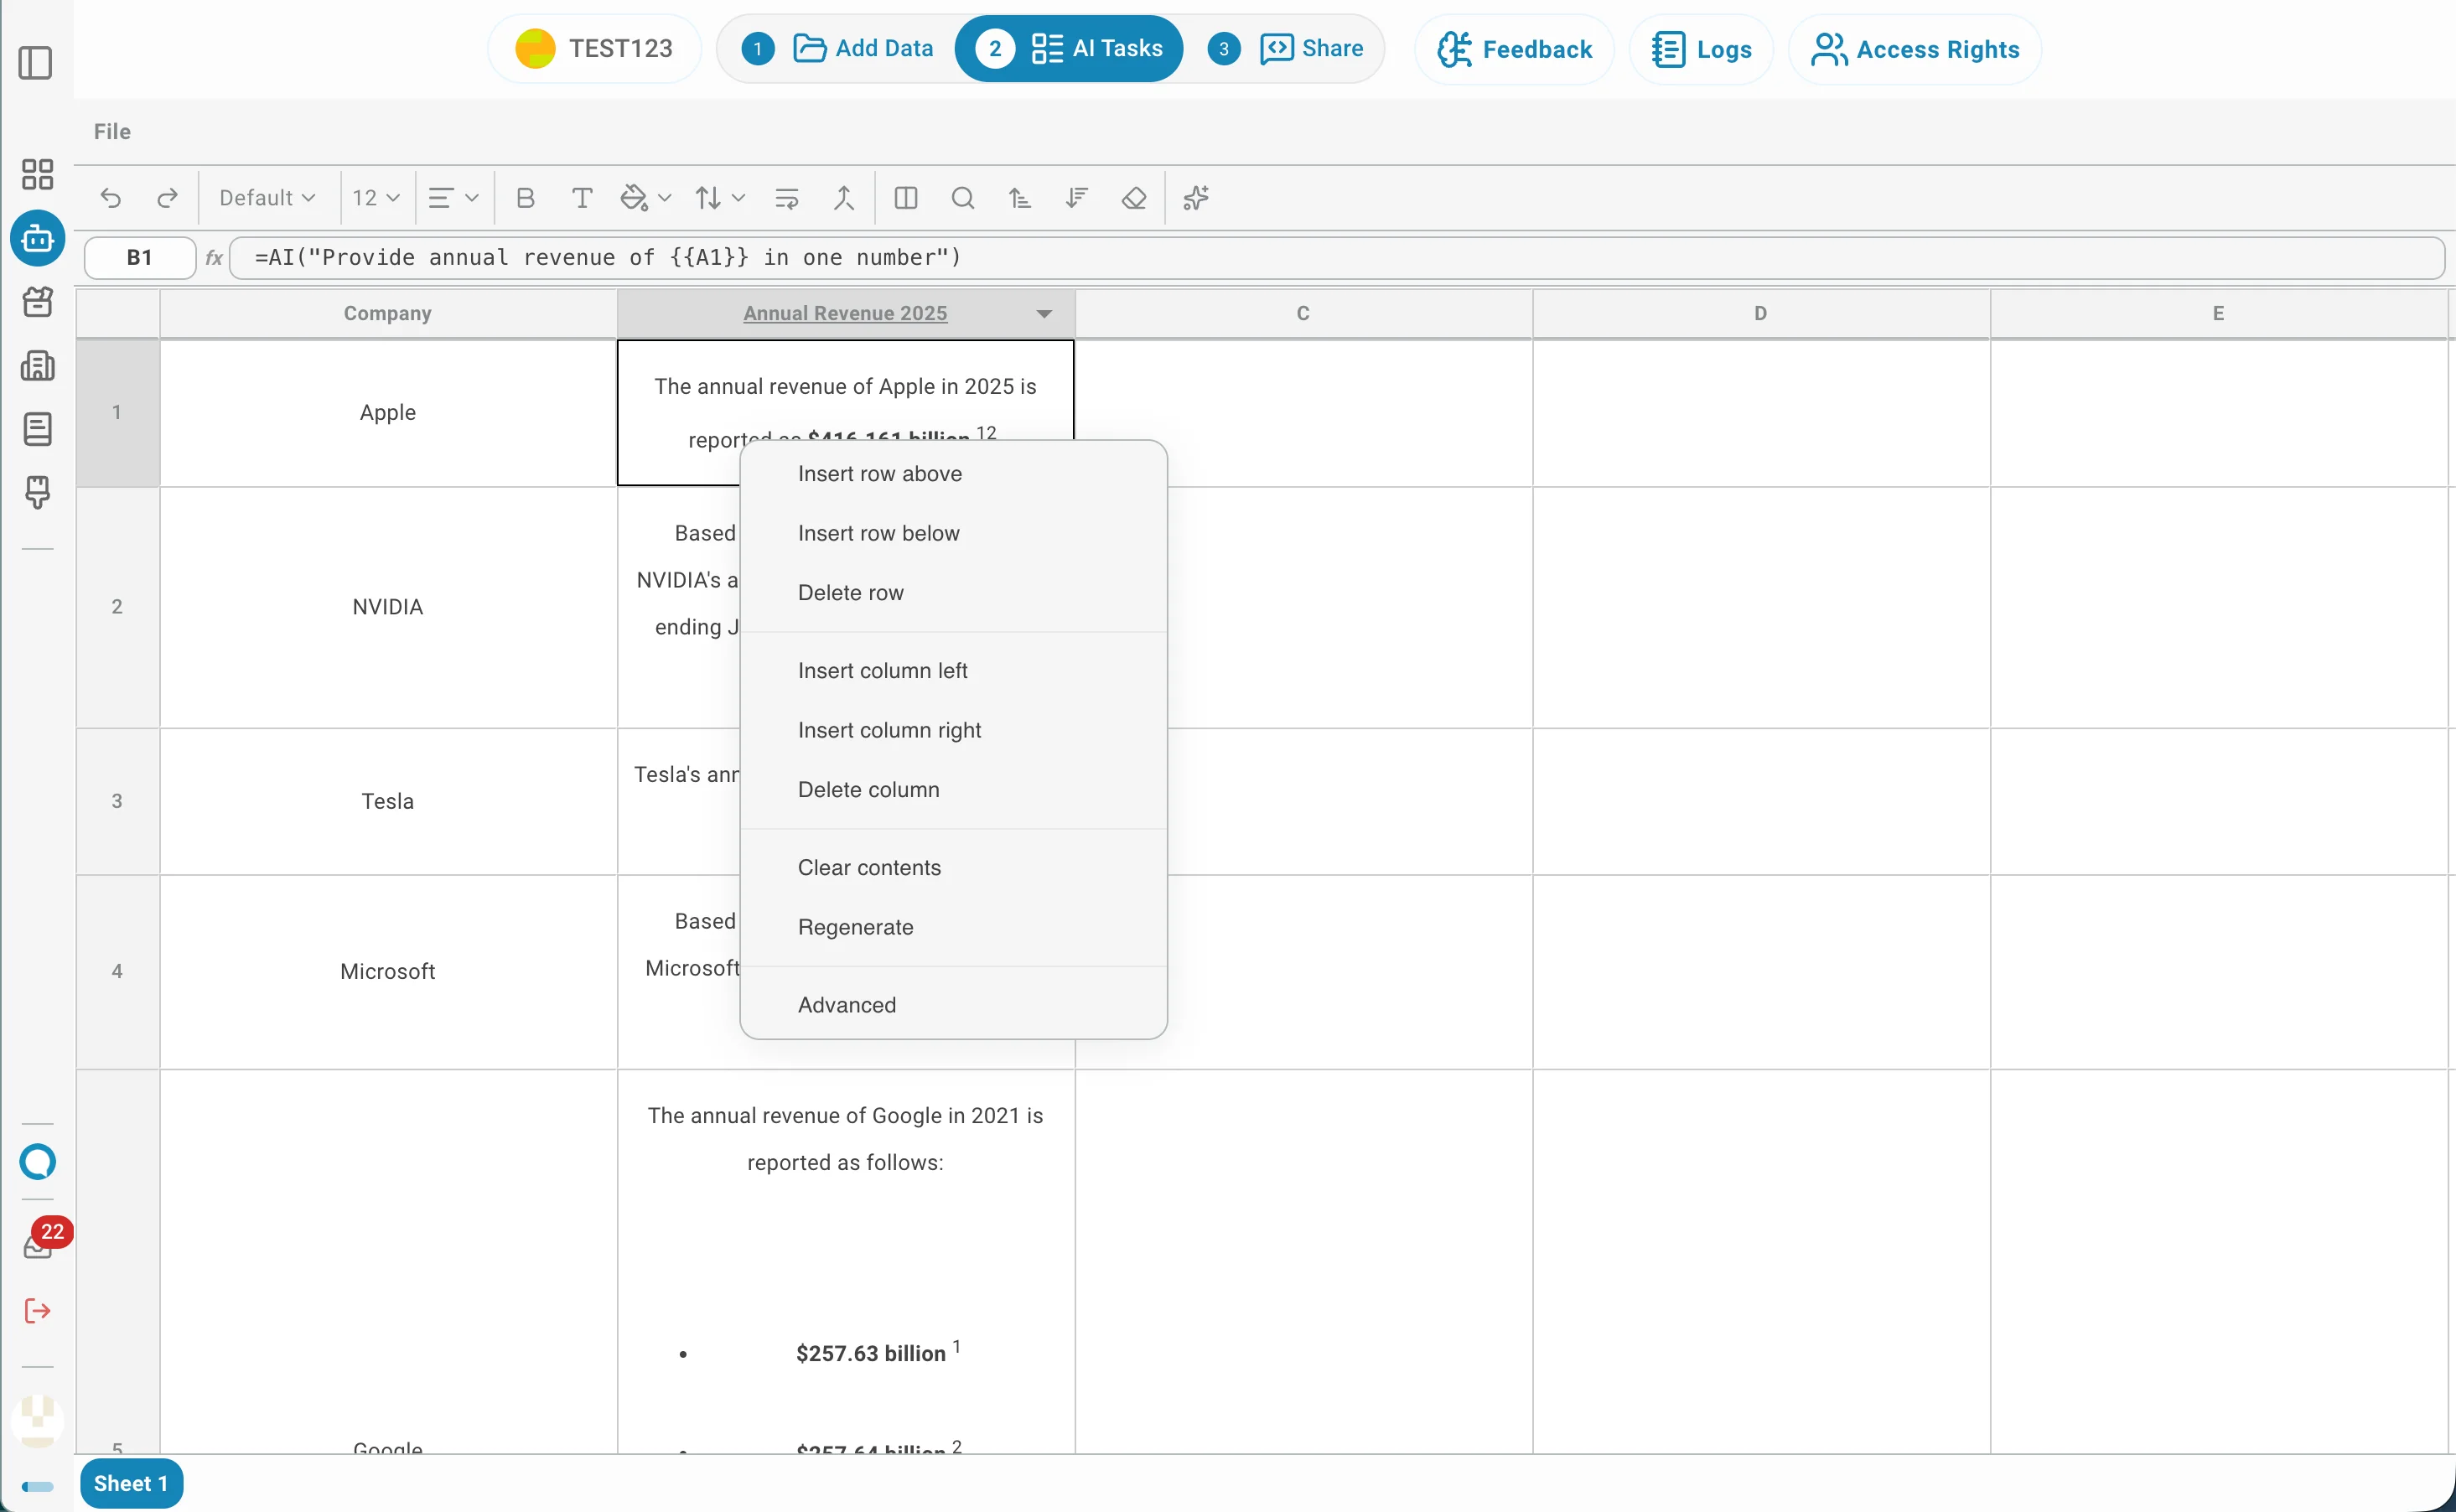Click the AI sparkle icon in toolbar

(x=1196, y=198)
